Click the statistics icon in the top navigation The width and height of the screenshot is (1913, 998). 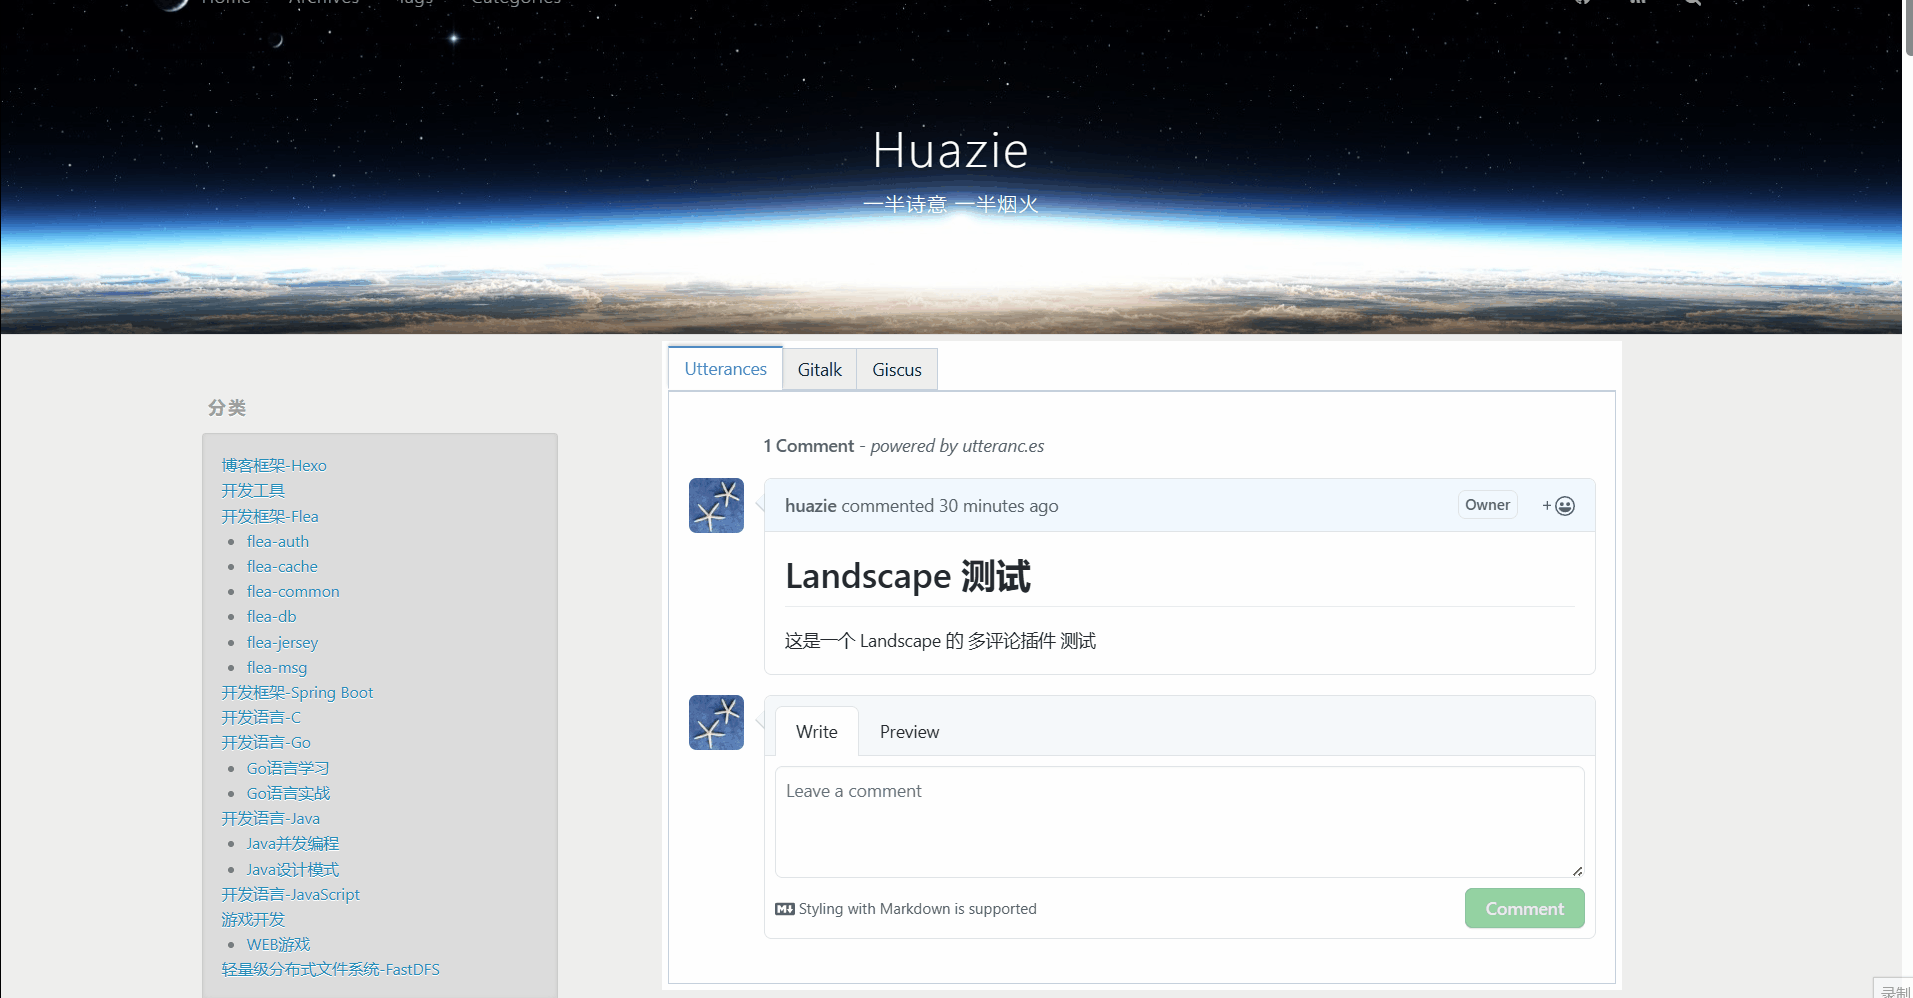(1638, 4)
